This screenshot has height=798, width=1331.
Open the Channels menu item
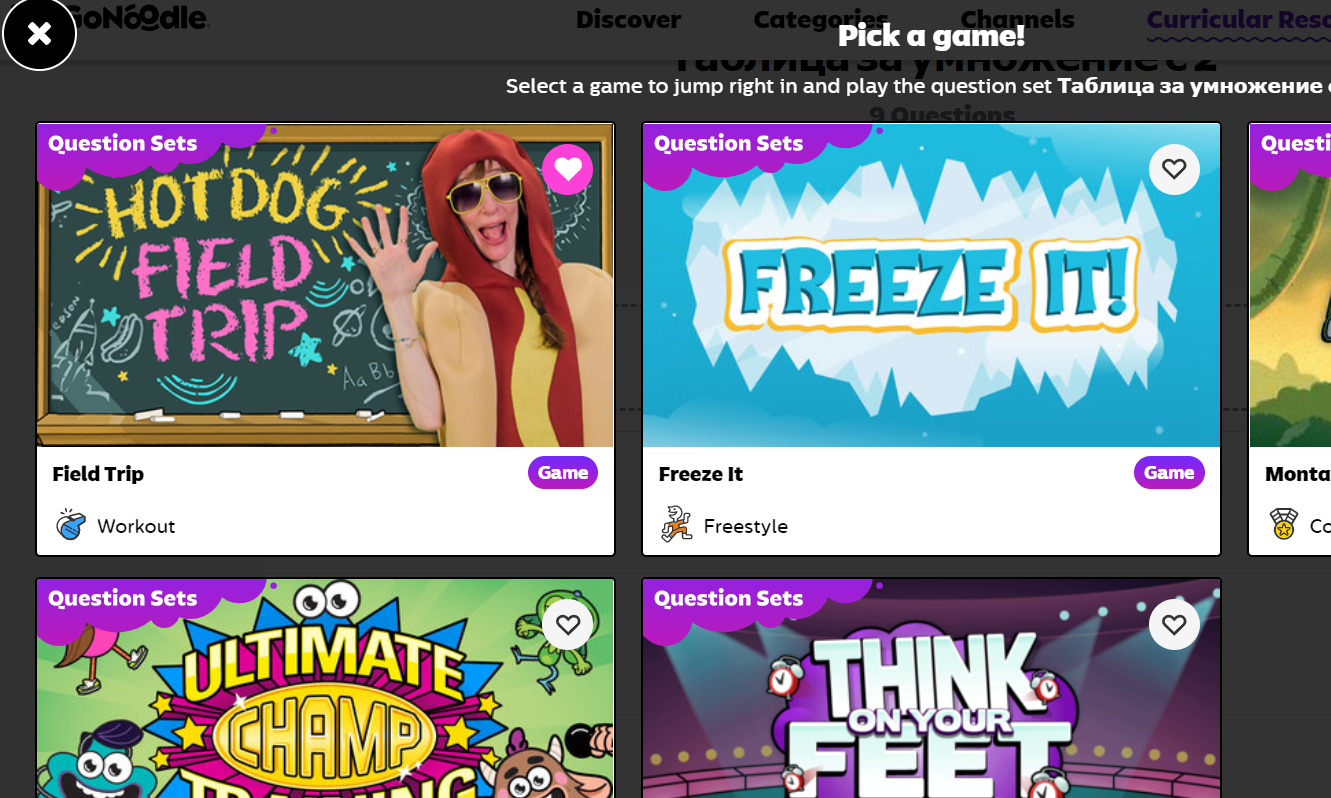1017,19
